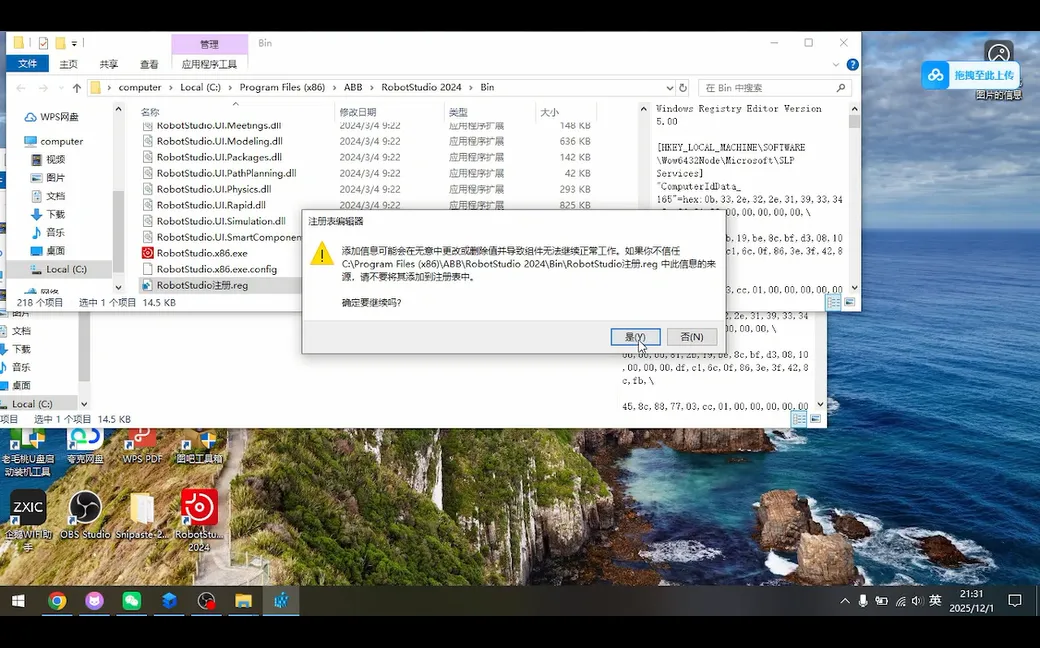Open the Windows Start menu
The width and height of the screenshot is (1040, 648).
tap(18, 601)
